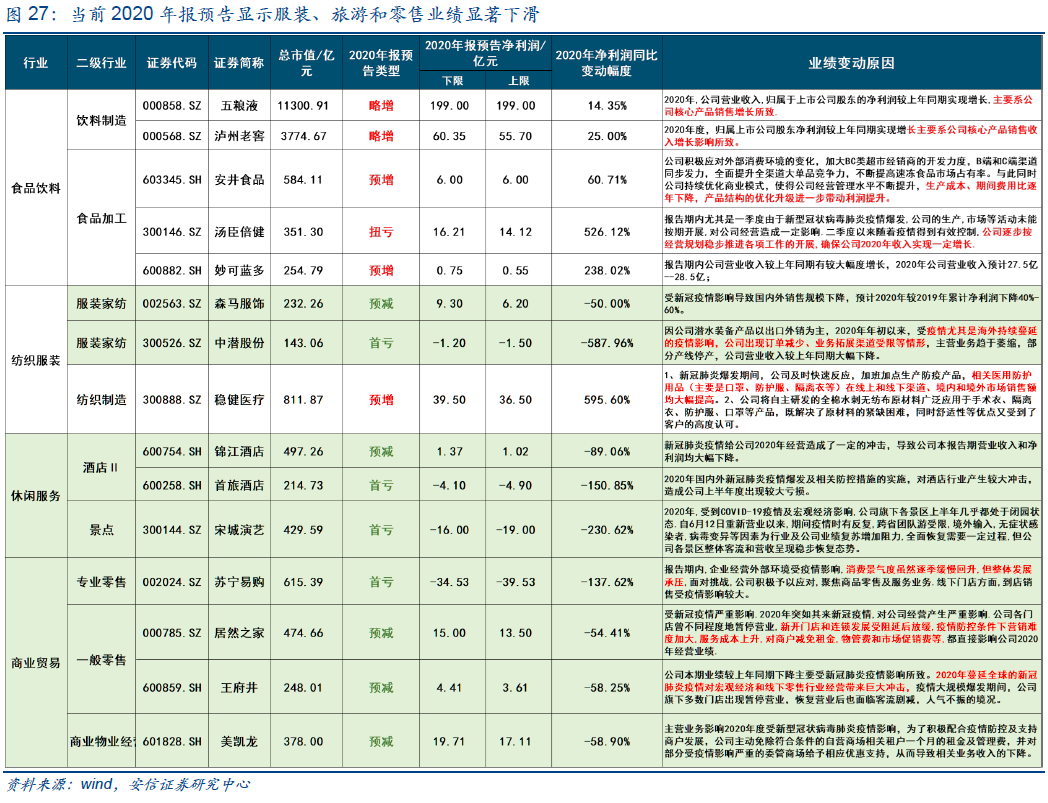Click the 锦江酒店 name cell

click(x=239, y=452)
